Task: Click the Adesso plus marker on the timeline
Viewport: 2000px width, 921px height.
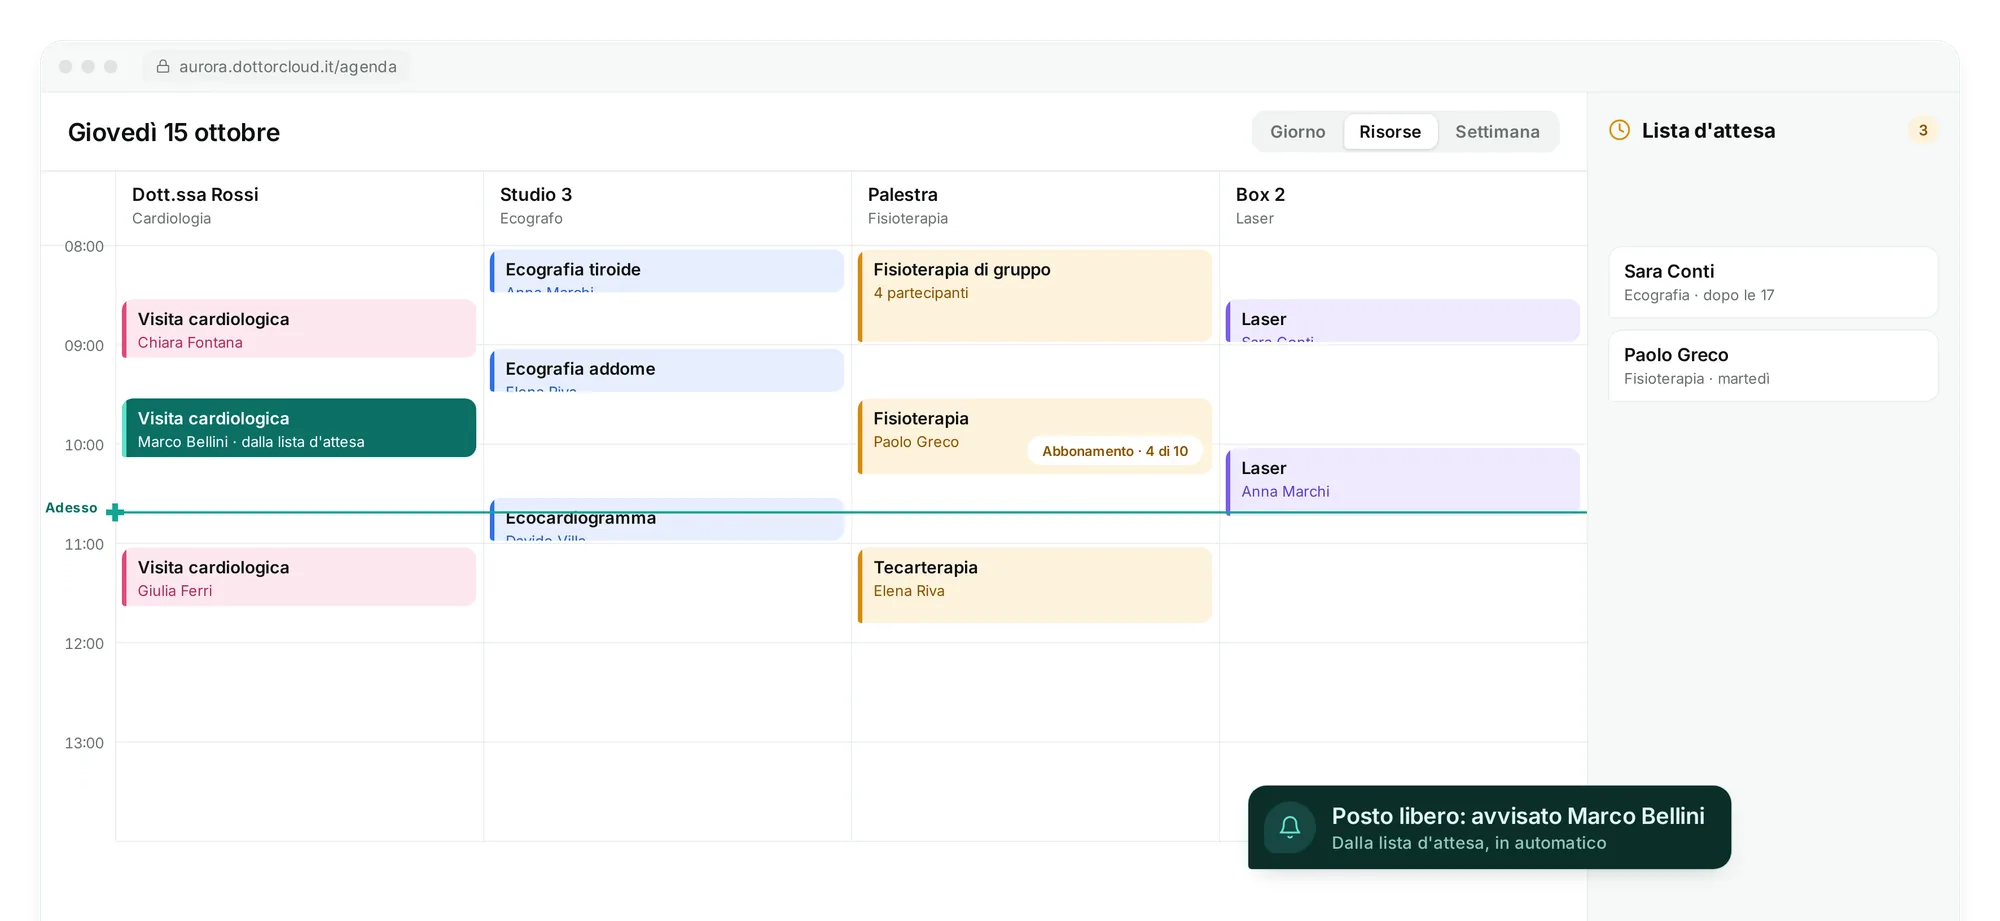Action: [115, 512]
